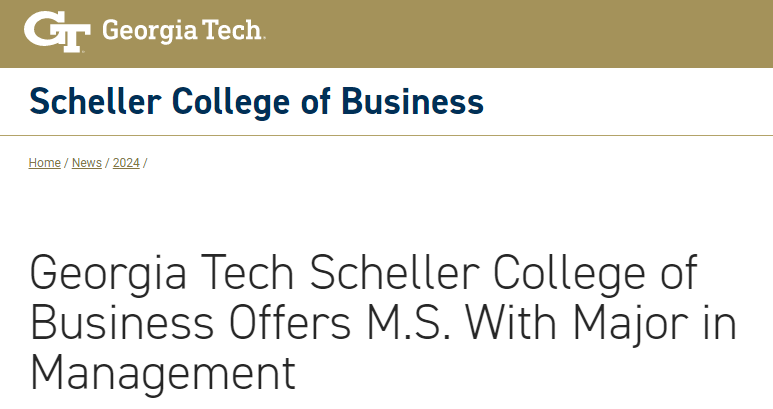Click the slash between News and 2024

pos(107,163)
